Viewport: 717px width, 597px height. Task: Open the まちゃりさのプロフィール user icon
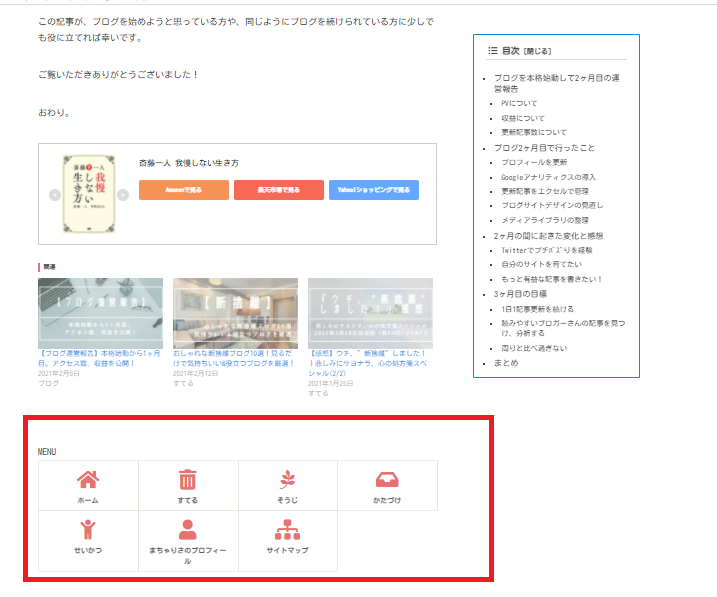pos(187,529)
